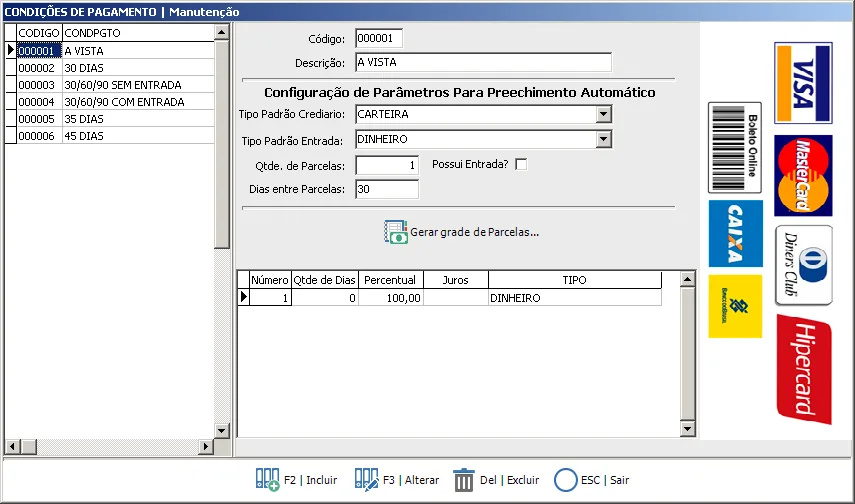Click the 100,00 percentual cell
Image resolution: width=855 pixels, height=504 pixels.
point(390,298)
